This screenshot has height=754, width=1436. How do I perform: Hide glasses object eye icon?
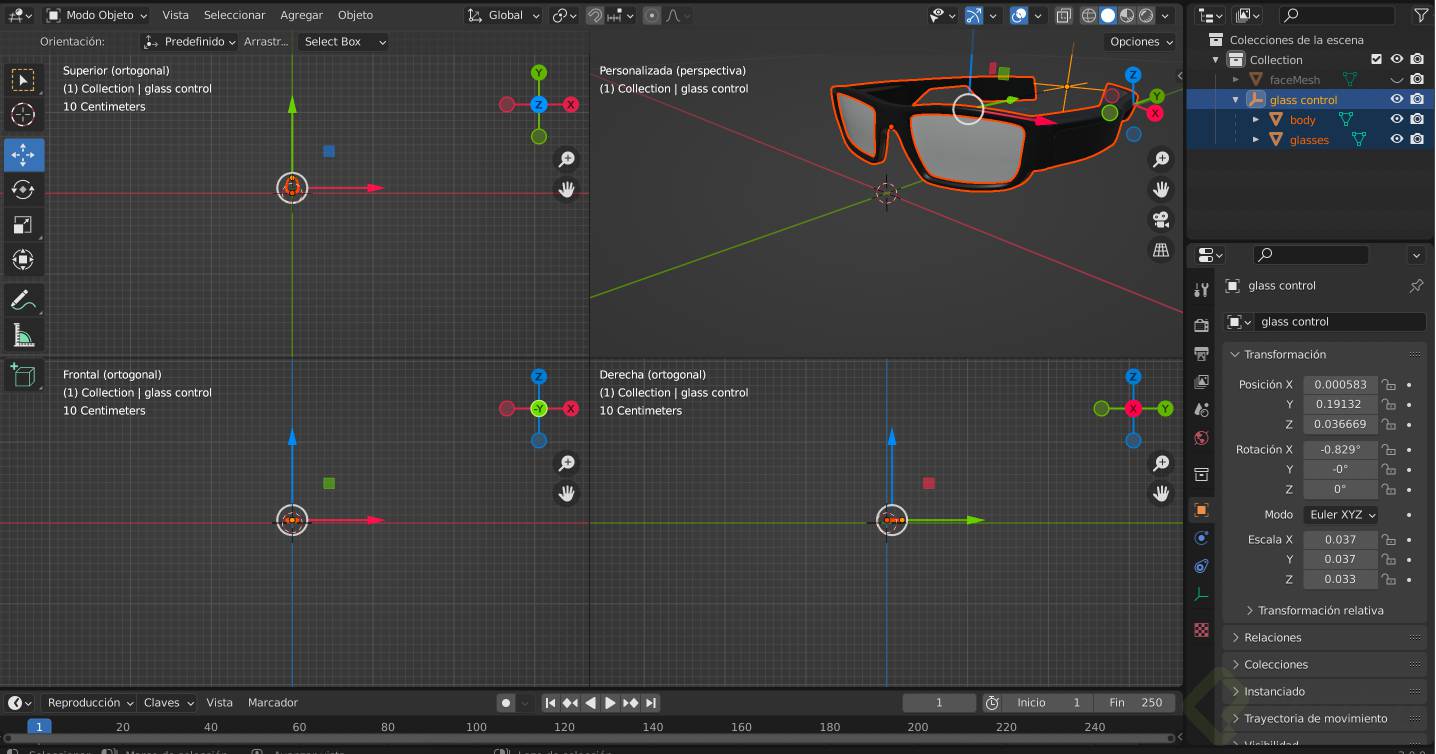1397,140
